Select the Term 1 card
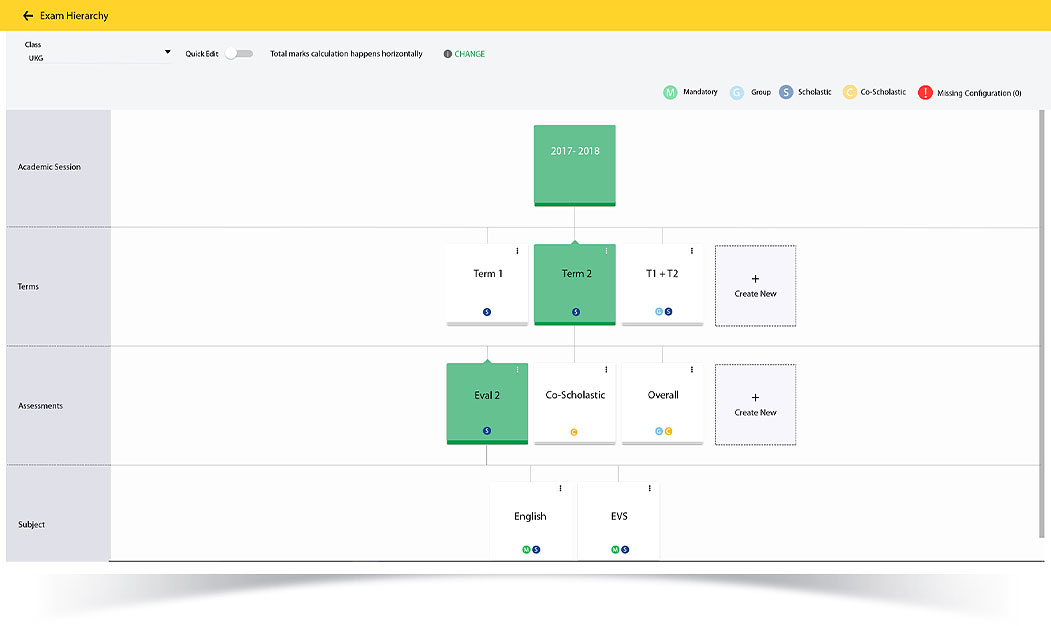Screen dimensions: 1051x626 [487, 280]
